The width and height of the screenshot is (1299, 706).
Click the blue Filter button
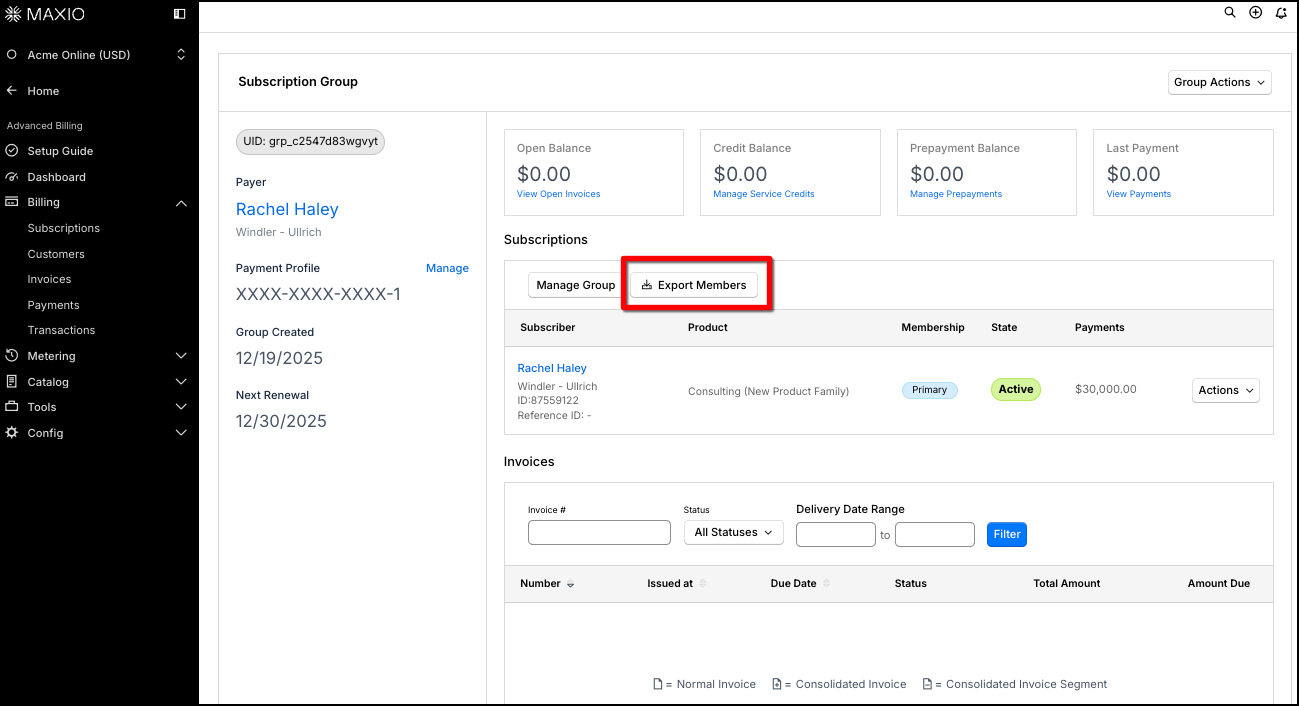(1007, 534)
